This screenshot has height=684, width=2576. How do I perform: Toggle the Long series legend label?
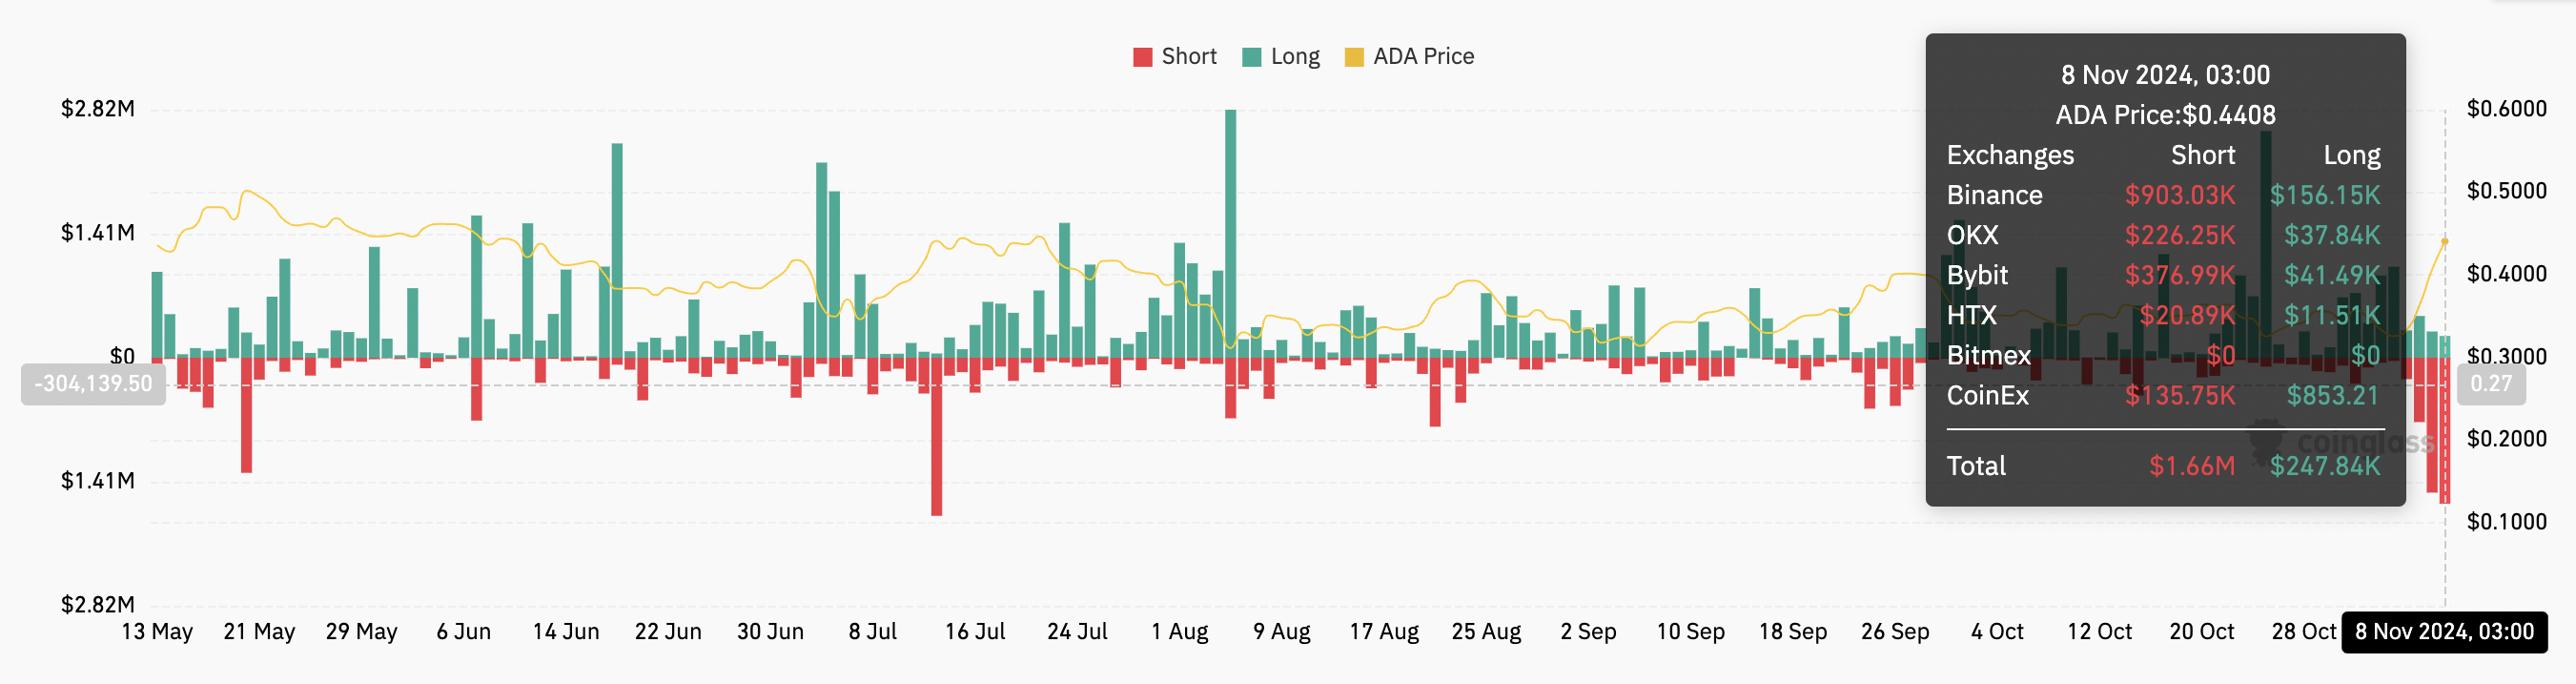tap(1295, 57)
